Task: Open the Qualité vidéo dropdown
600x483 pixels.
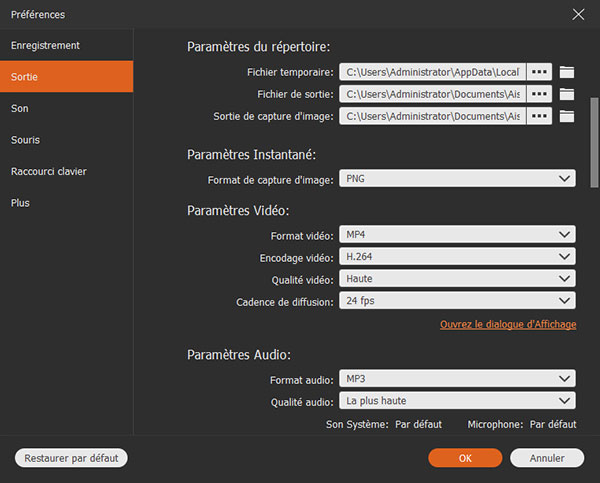Action: [457, 279]
